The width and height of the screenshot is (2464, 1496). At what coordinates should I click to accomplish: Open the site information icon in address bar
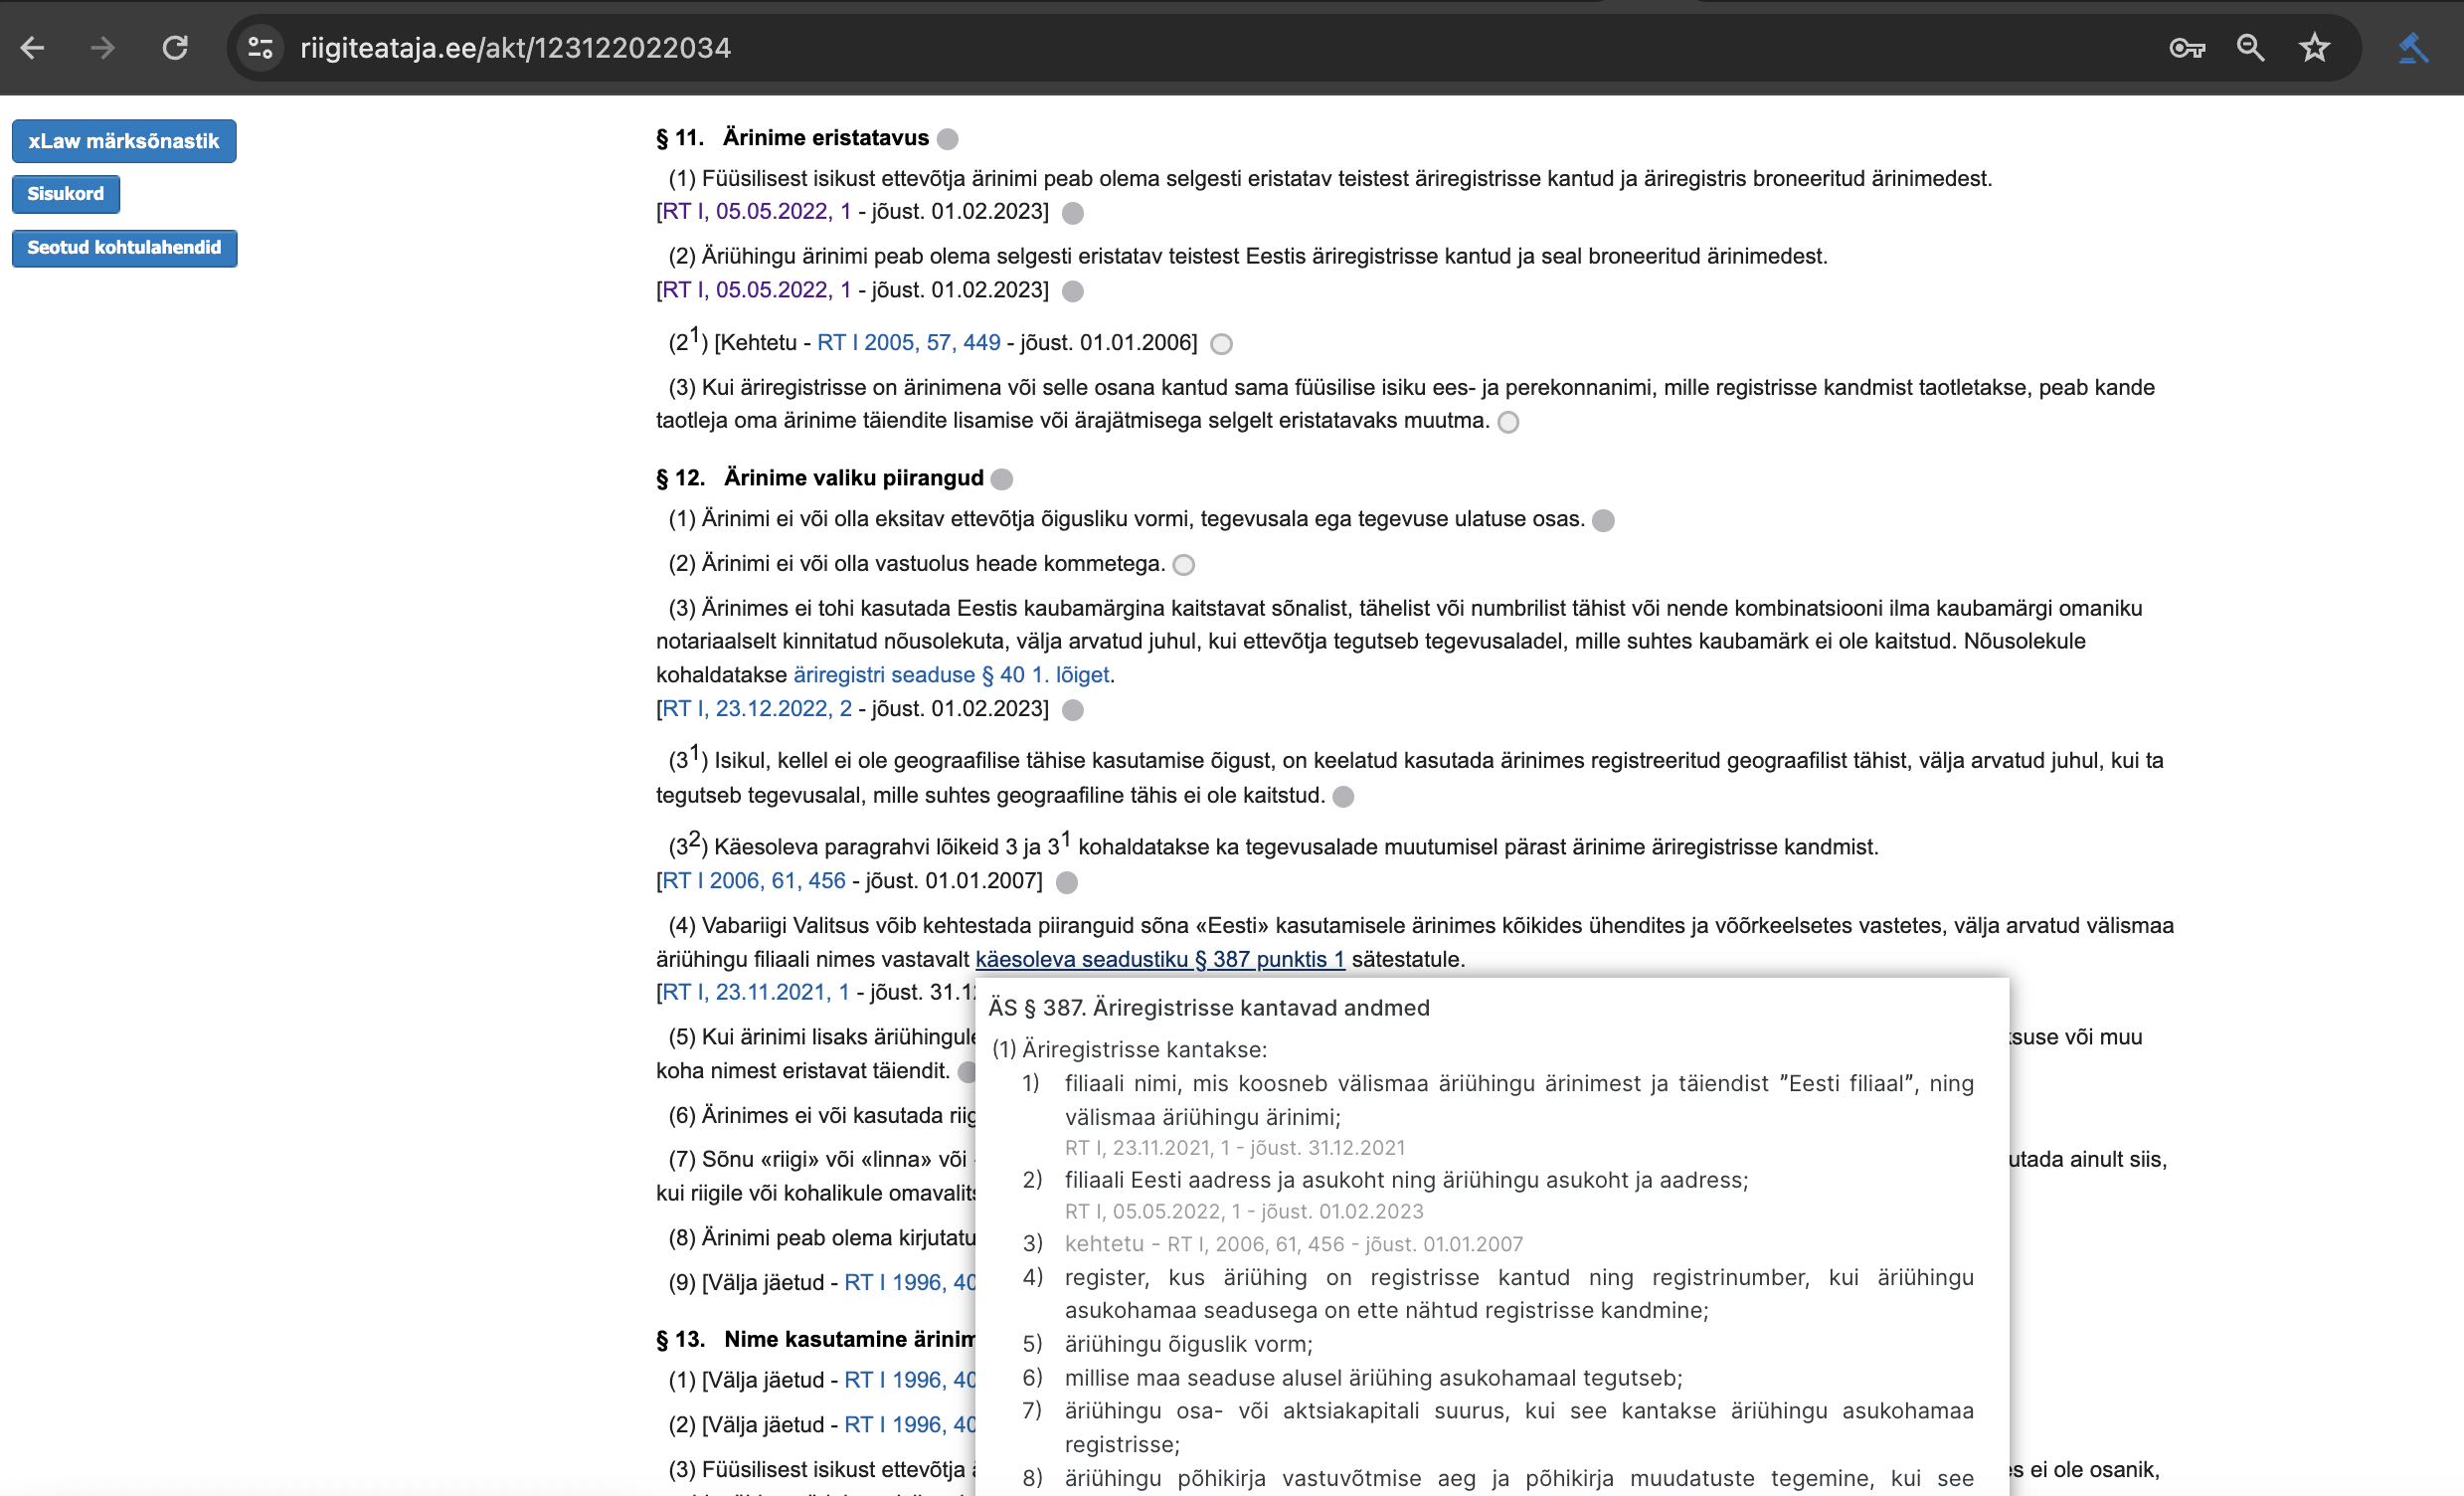(x=260, y=47)
